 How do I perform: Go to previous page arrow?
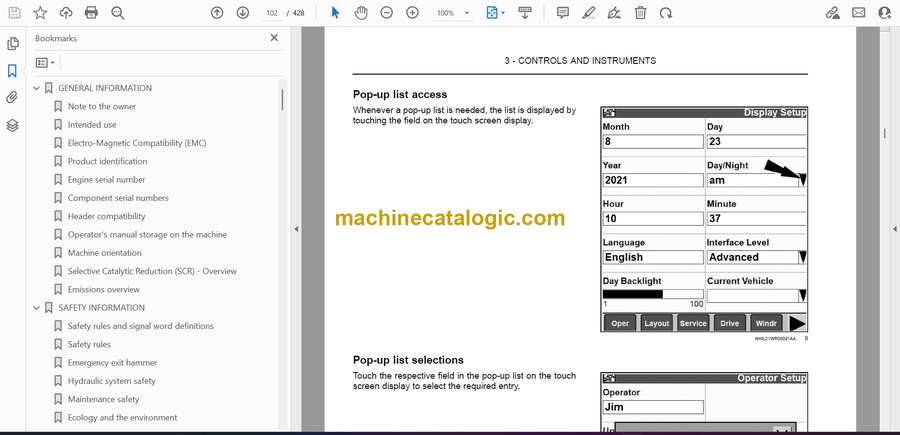217,13
